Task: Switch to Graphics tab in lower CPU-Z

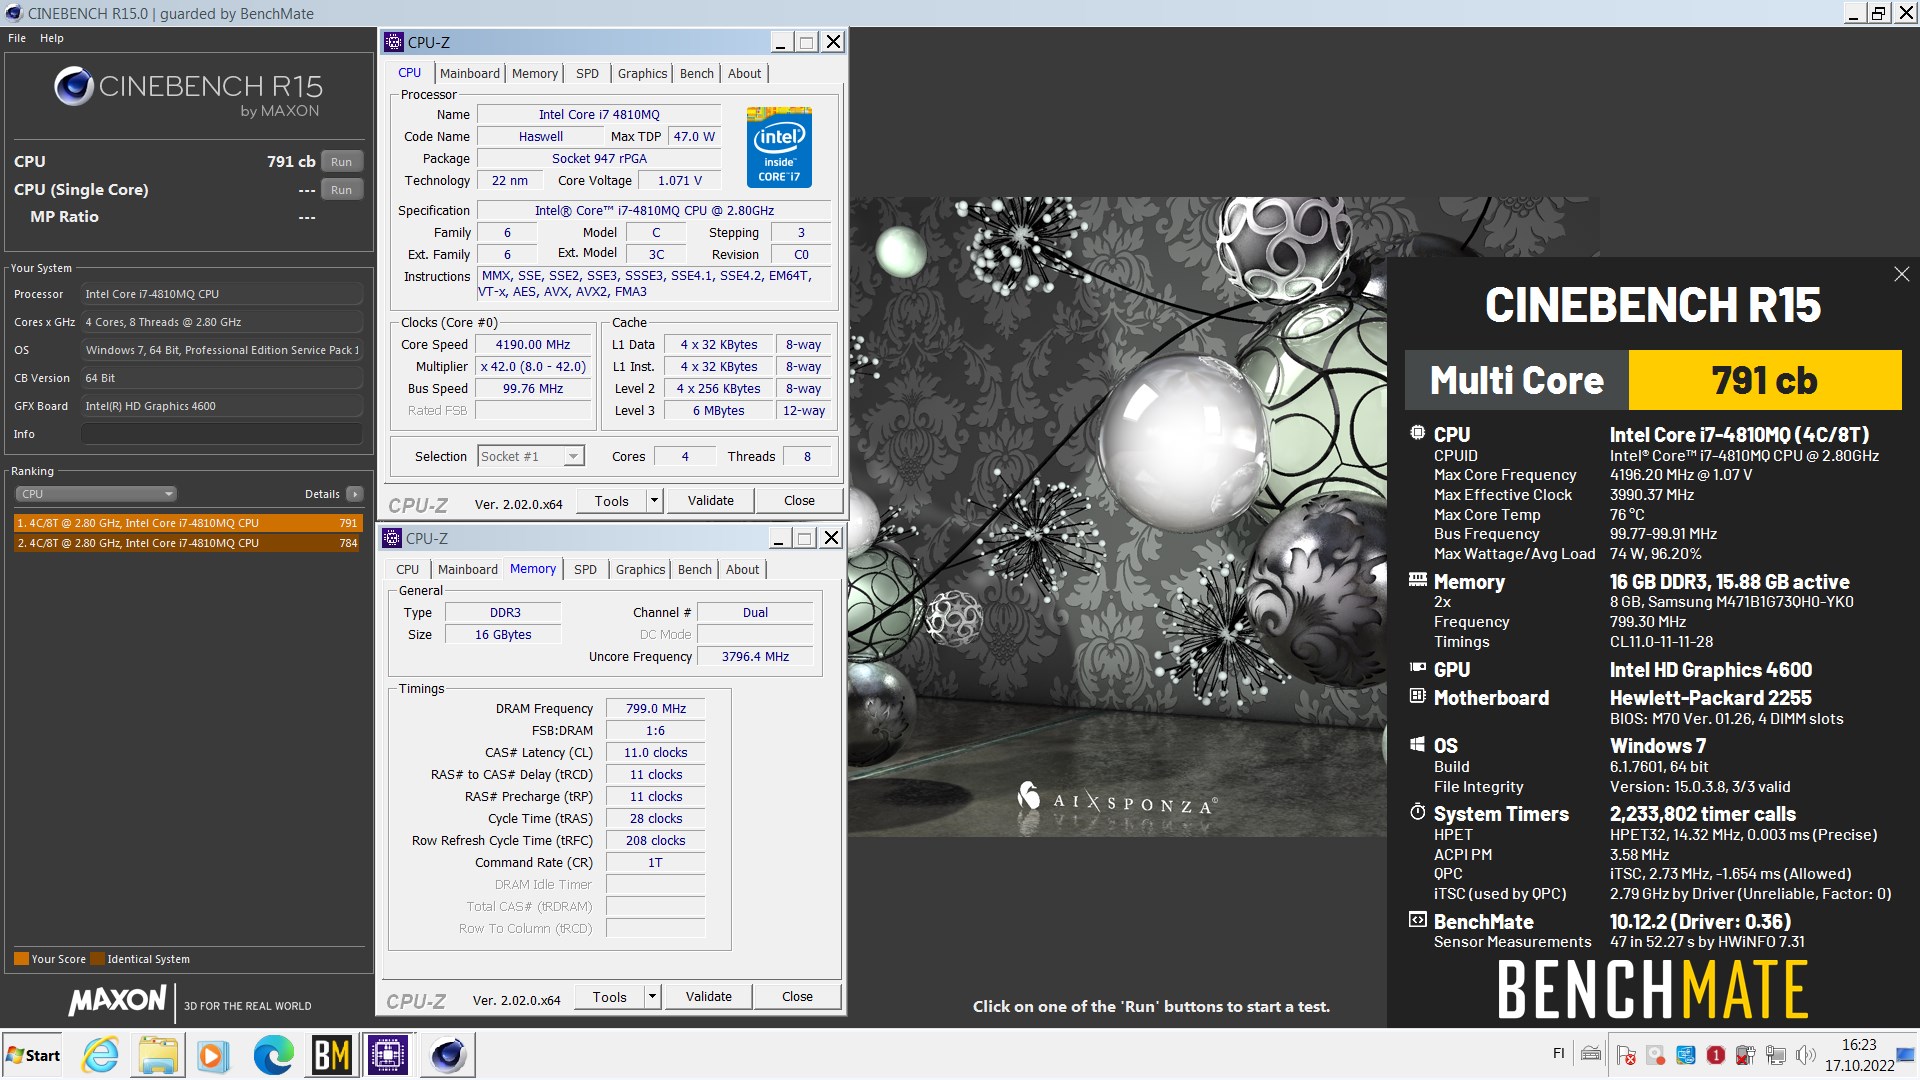Action: pos(640,569)
